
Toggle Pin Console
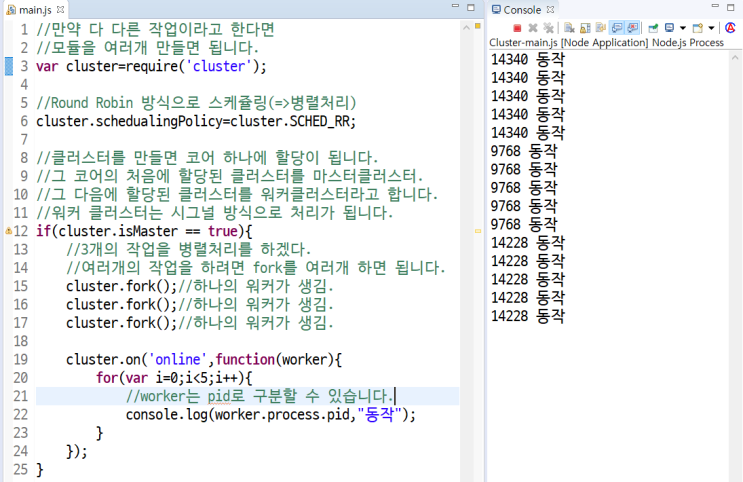[653, 28]
